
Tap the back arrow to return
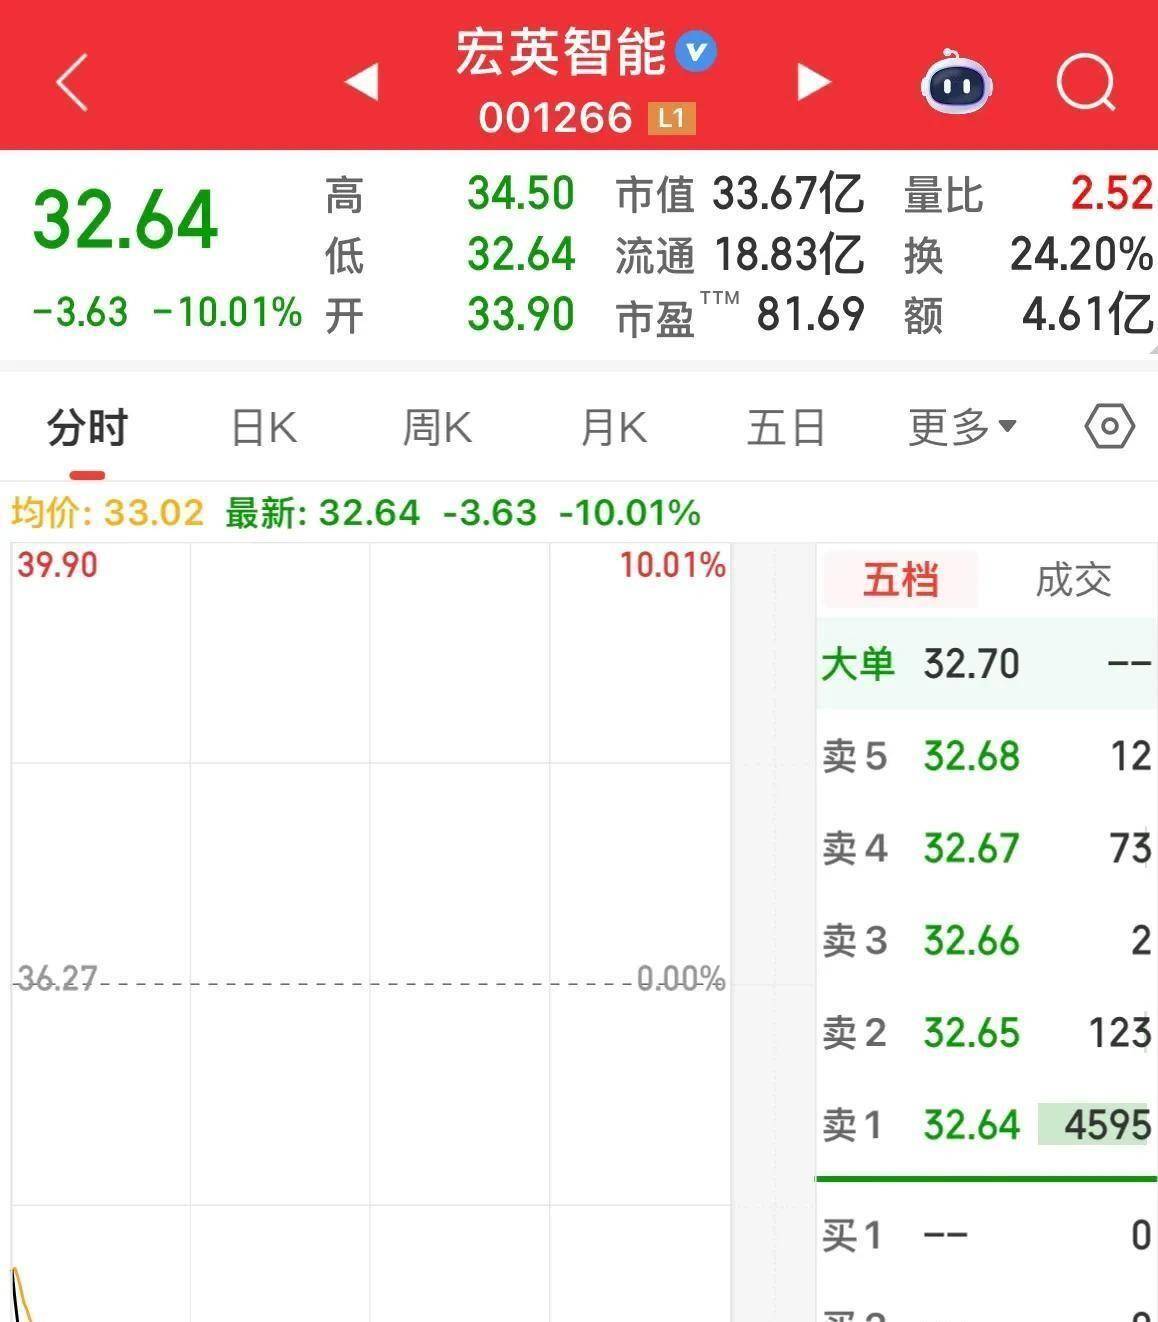70,84
